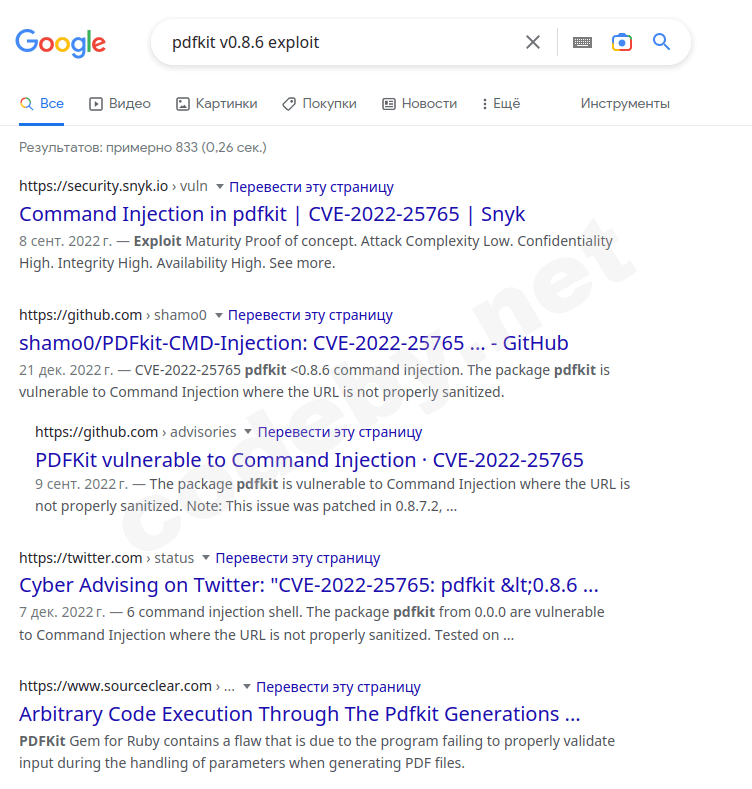Screen dimensions: 752x789
Task: Open dropdown arrow next to twitter.com result
Action: click(x=206, y=558)
